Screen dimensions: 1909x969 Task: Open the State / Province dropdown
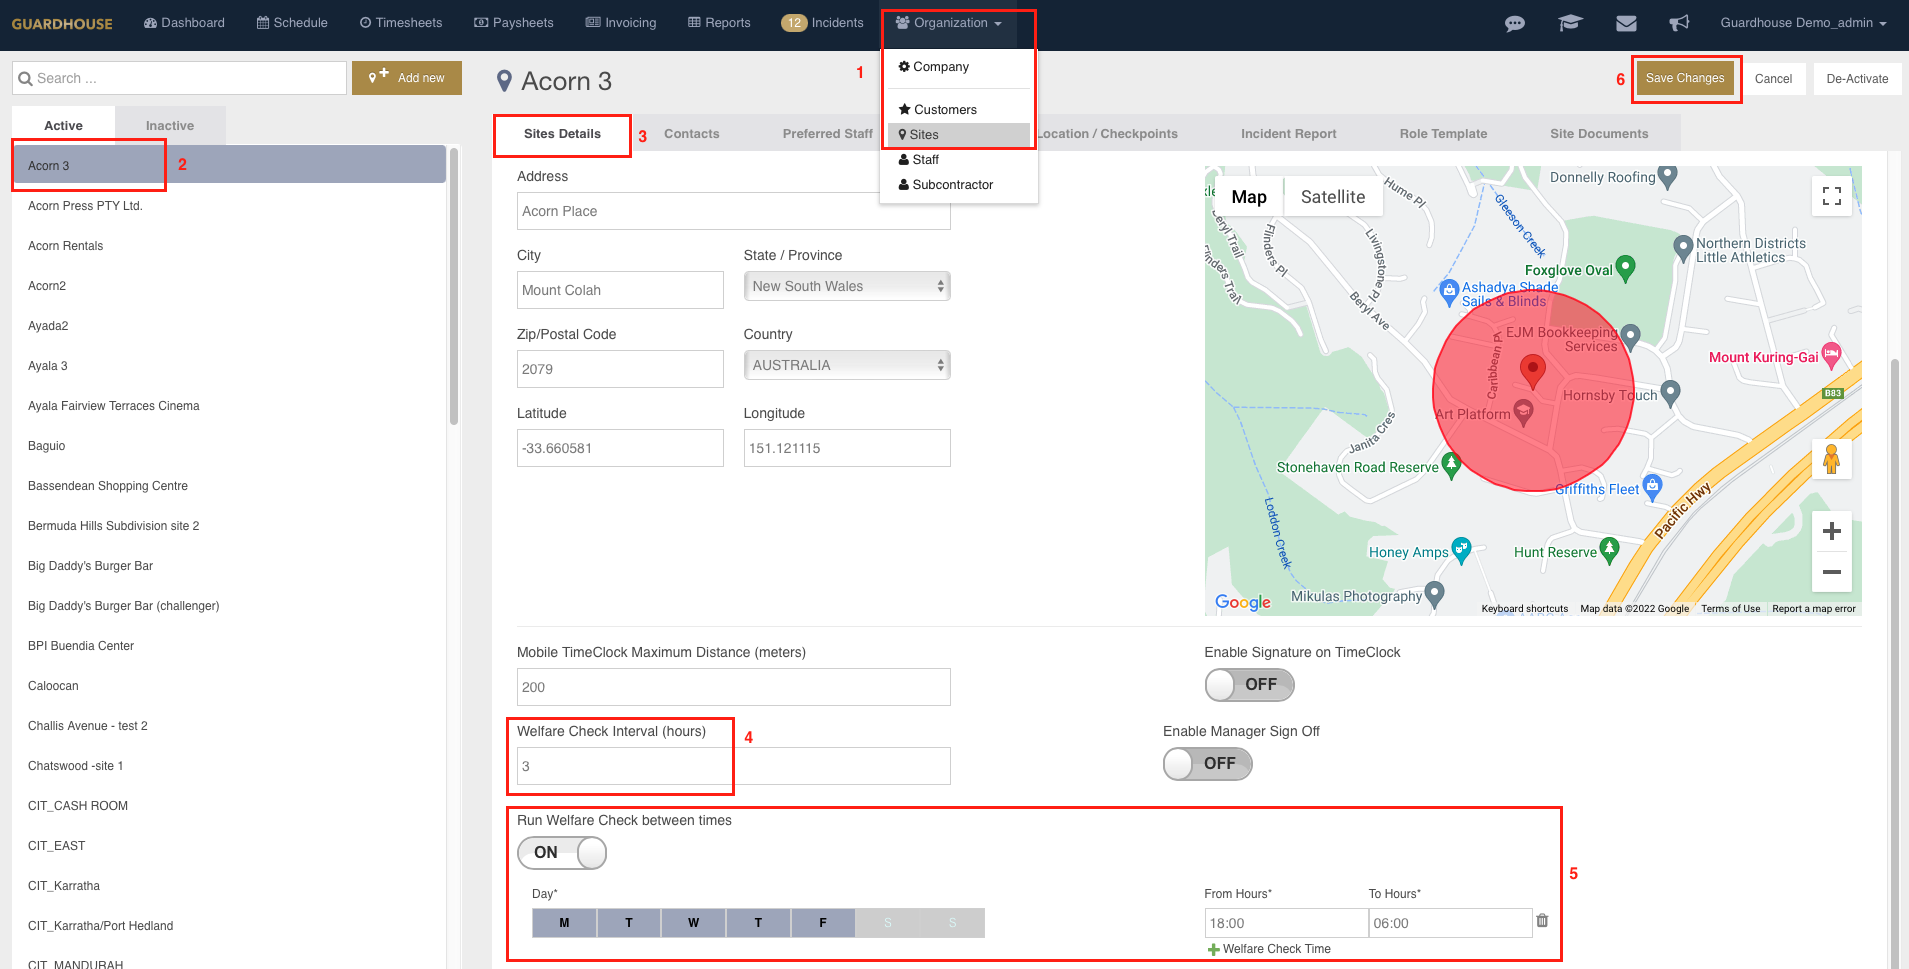coord(847,286)
